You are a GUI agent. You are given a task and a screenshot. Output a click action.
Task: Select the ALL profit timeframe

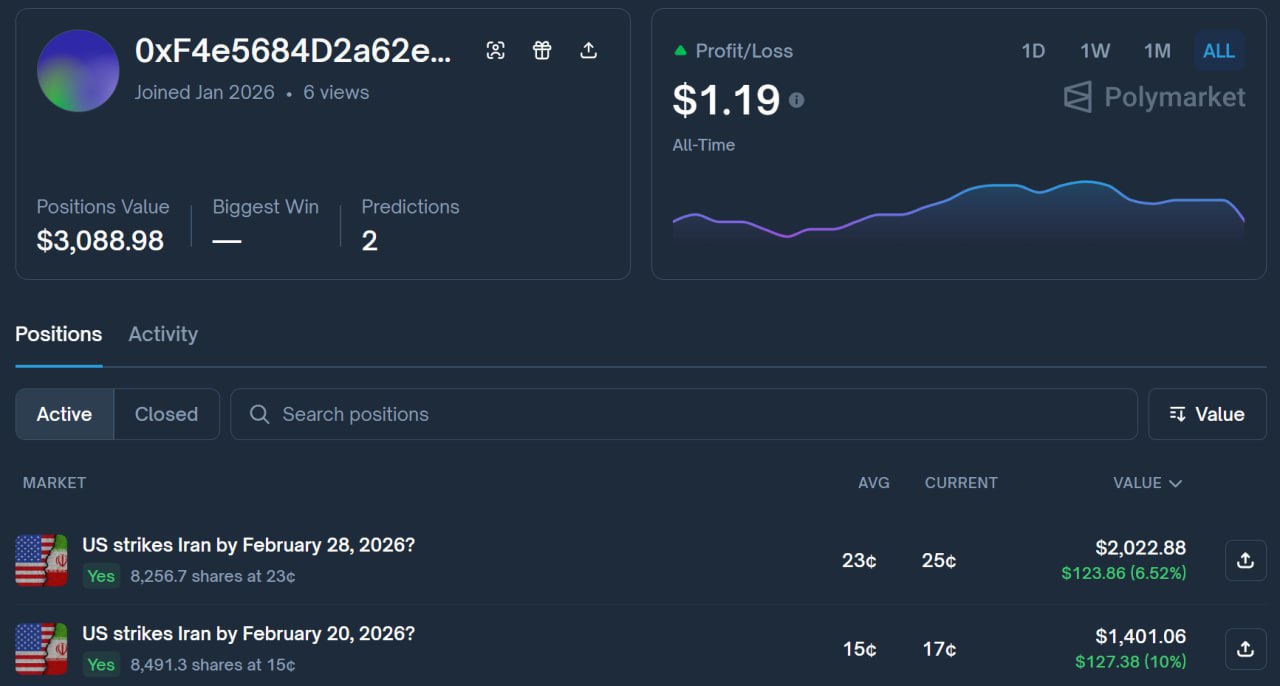point(1218,51)
